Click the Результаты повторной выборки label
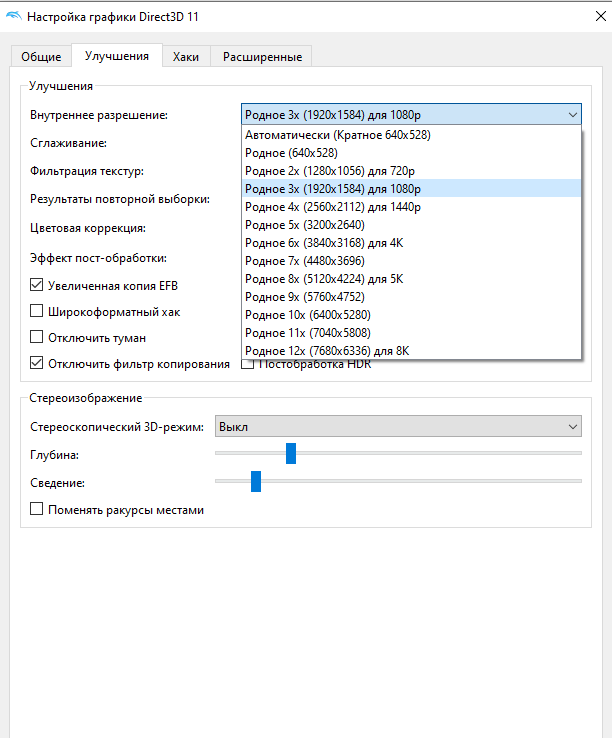The height and width of the screenshot is (738, 612). (x=120, y=199)
